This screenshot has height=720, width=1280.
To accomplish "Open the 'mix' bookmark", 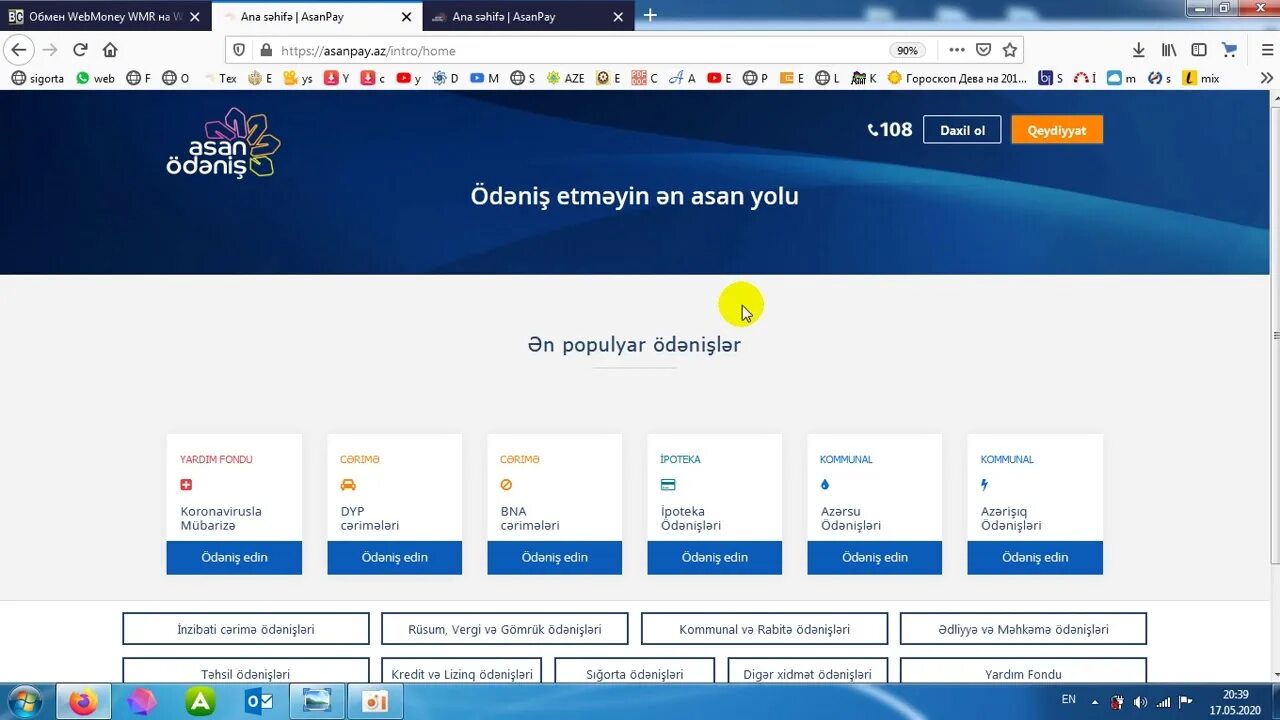I will pyautogui.click(x=1201, y=78).
